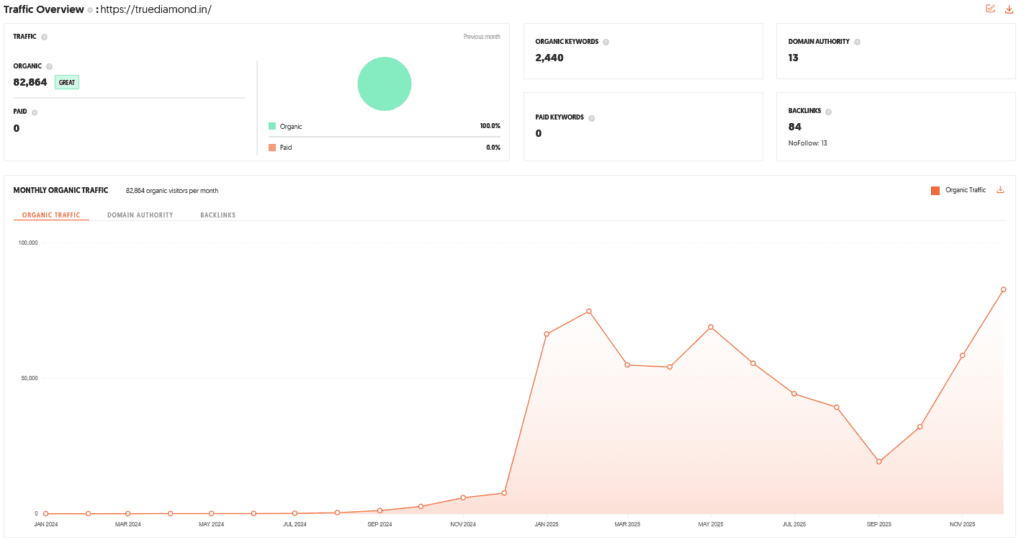Click the JUL 2024 x-axis label
The image size is (1024, 540).
(x=295, y=524)
